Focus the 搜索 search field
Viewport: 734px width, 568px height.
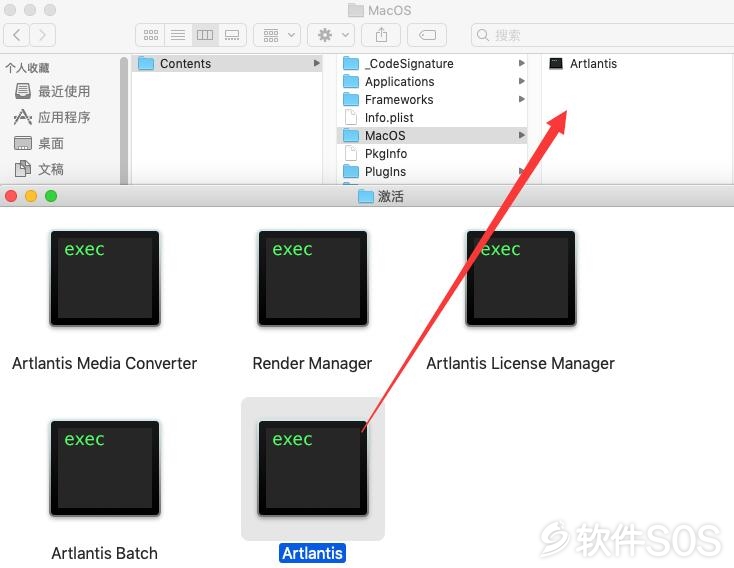(602, 35)
